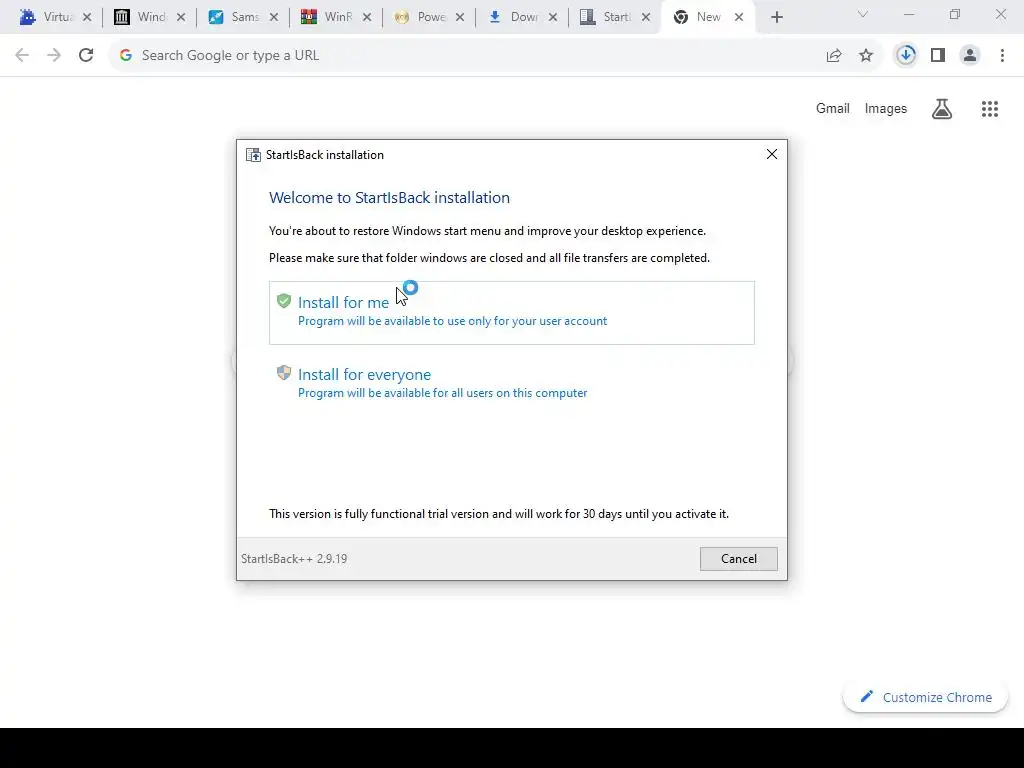1024x768 pixels.
Task: Go forward with the browser forward arrow
Action: point(54,56)
